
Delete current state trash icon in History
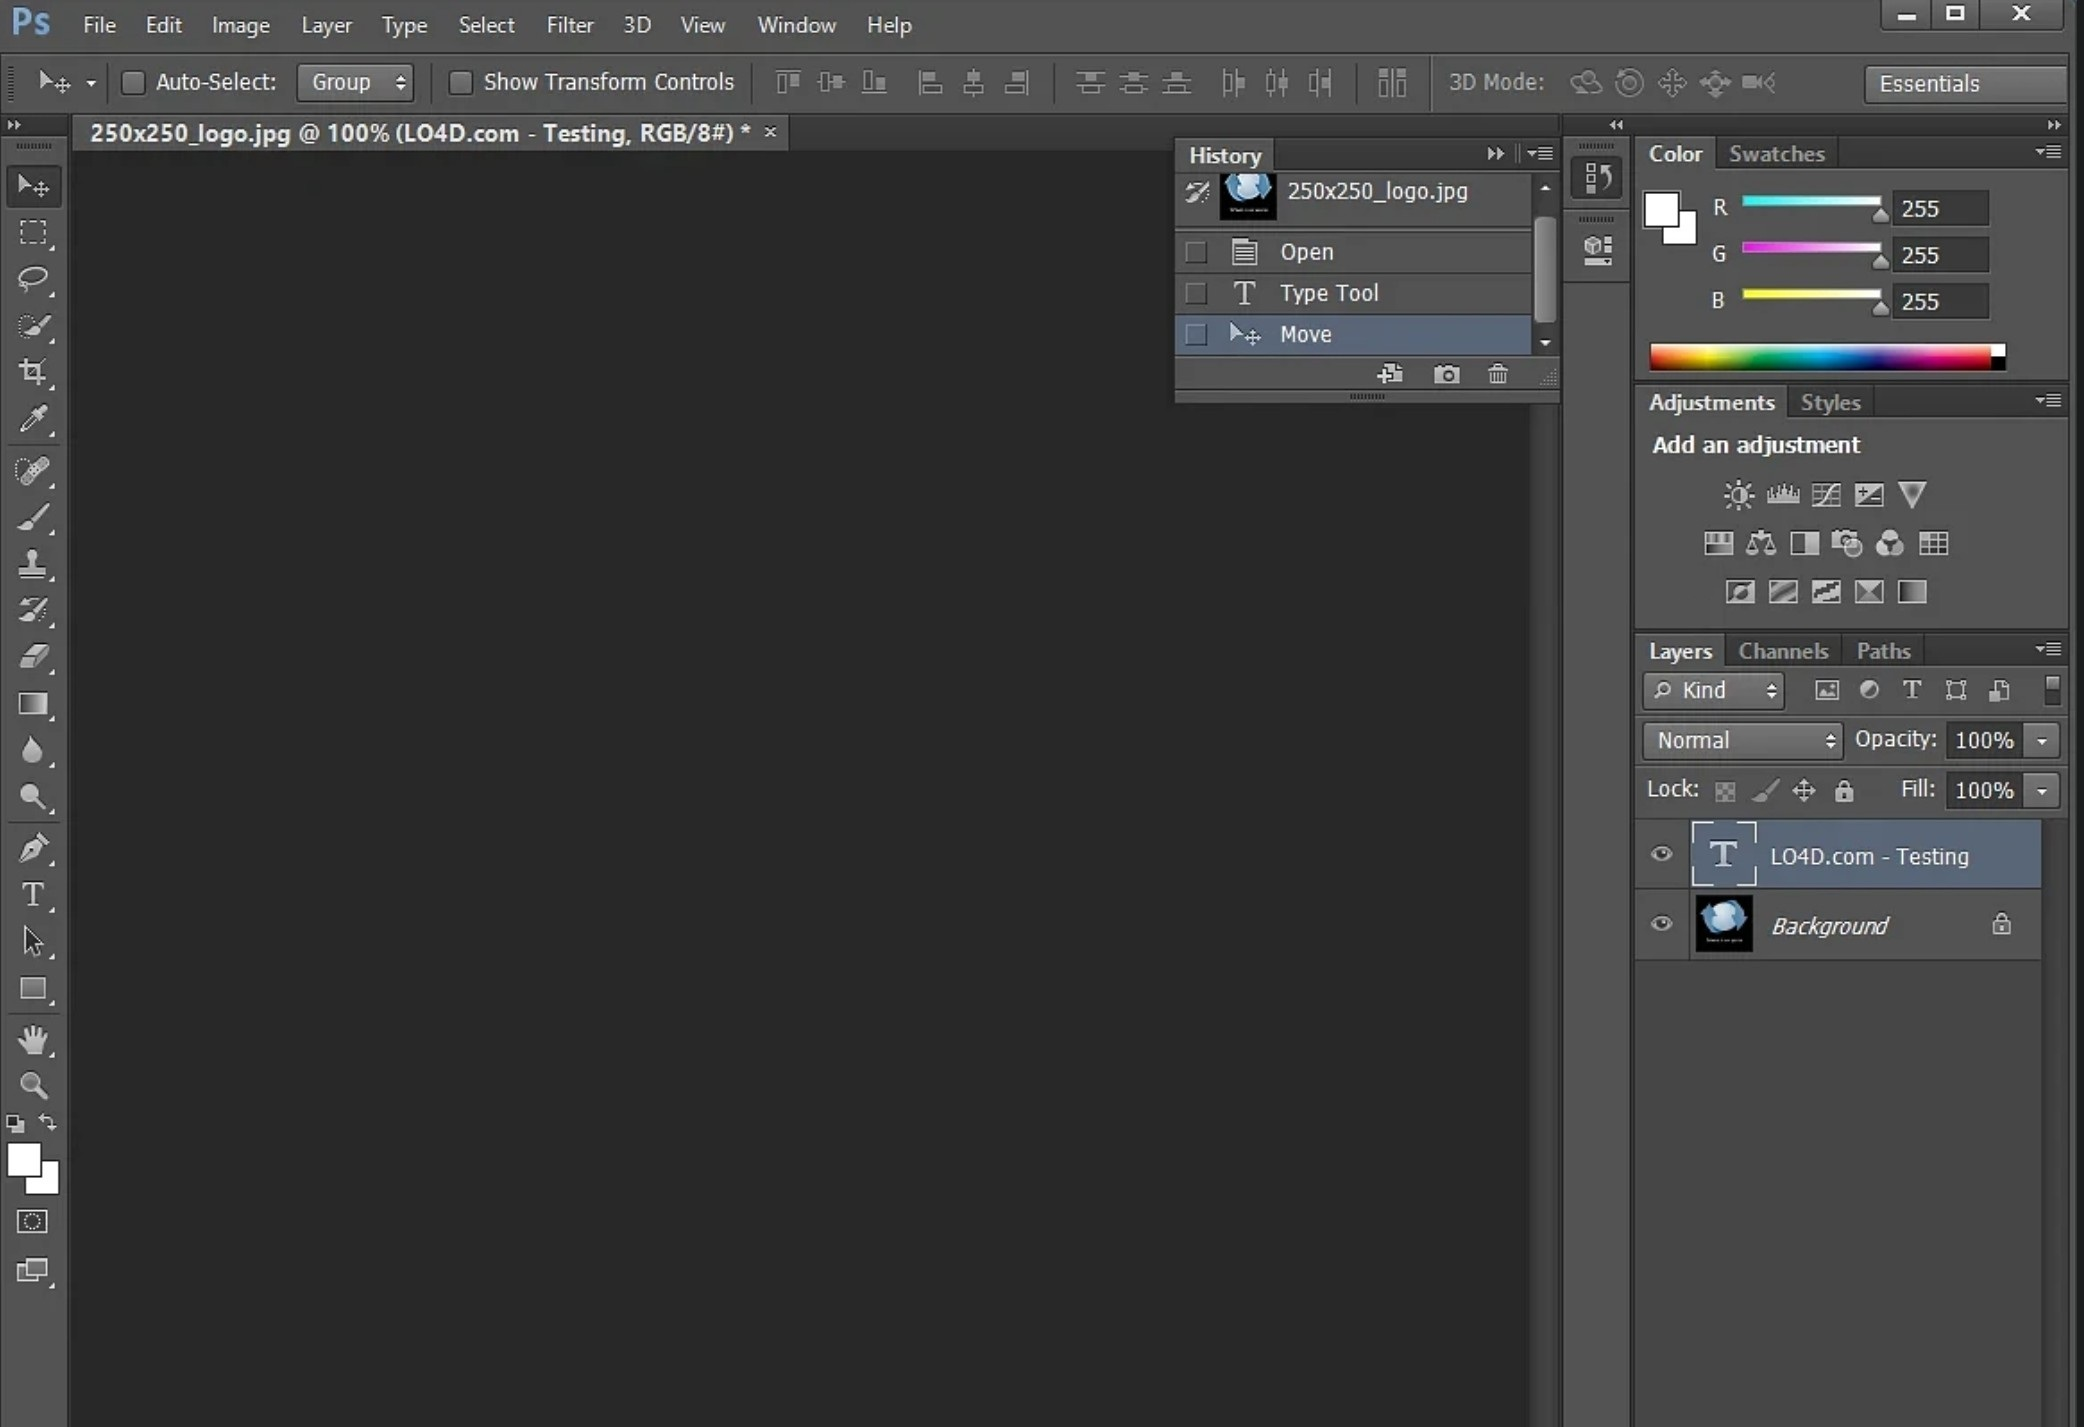(x=1497, y=374)
